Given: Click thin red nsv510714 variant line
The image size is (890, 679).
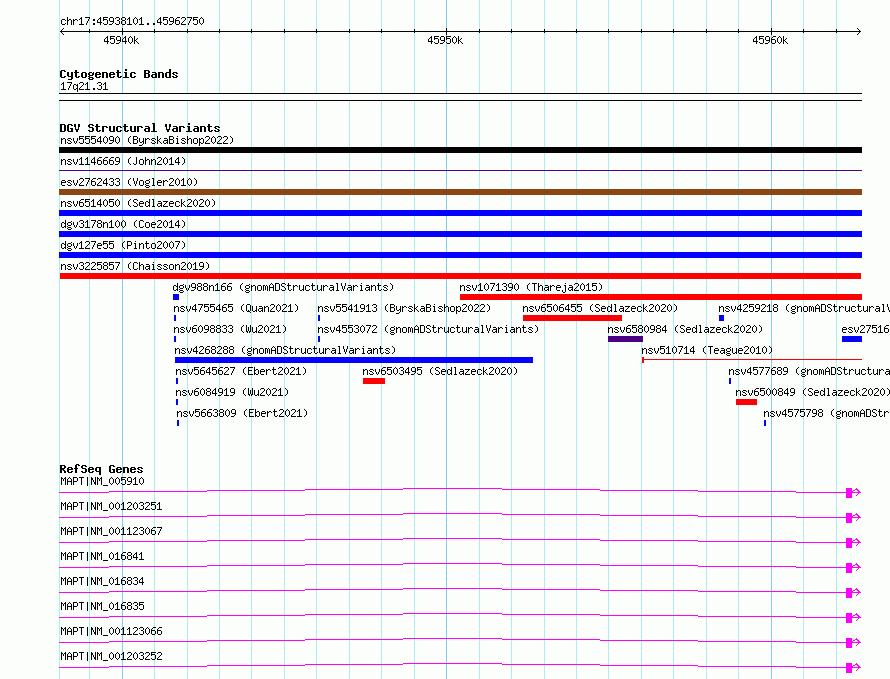Looking at the screenshot, I should 752,360.
